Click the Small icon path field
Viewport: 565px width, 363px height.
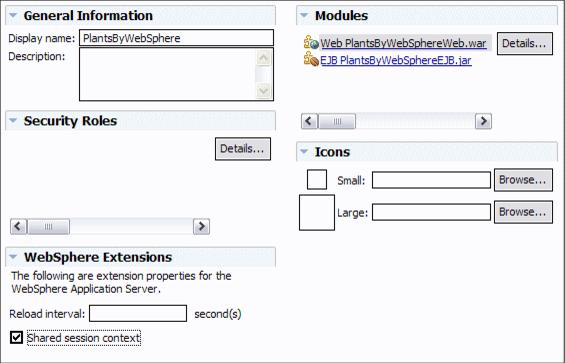pyautogui.click(x=431, y=180)
